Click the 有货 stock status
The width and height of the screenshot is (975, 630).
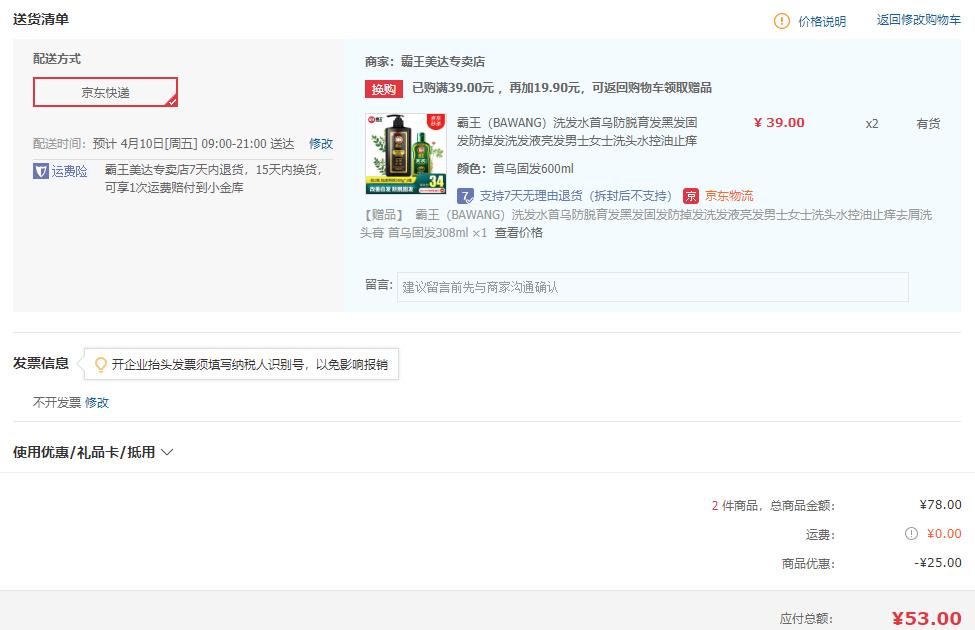tap(928, 124)
